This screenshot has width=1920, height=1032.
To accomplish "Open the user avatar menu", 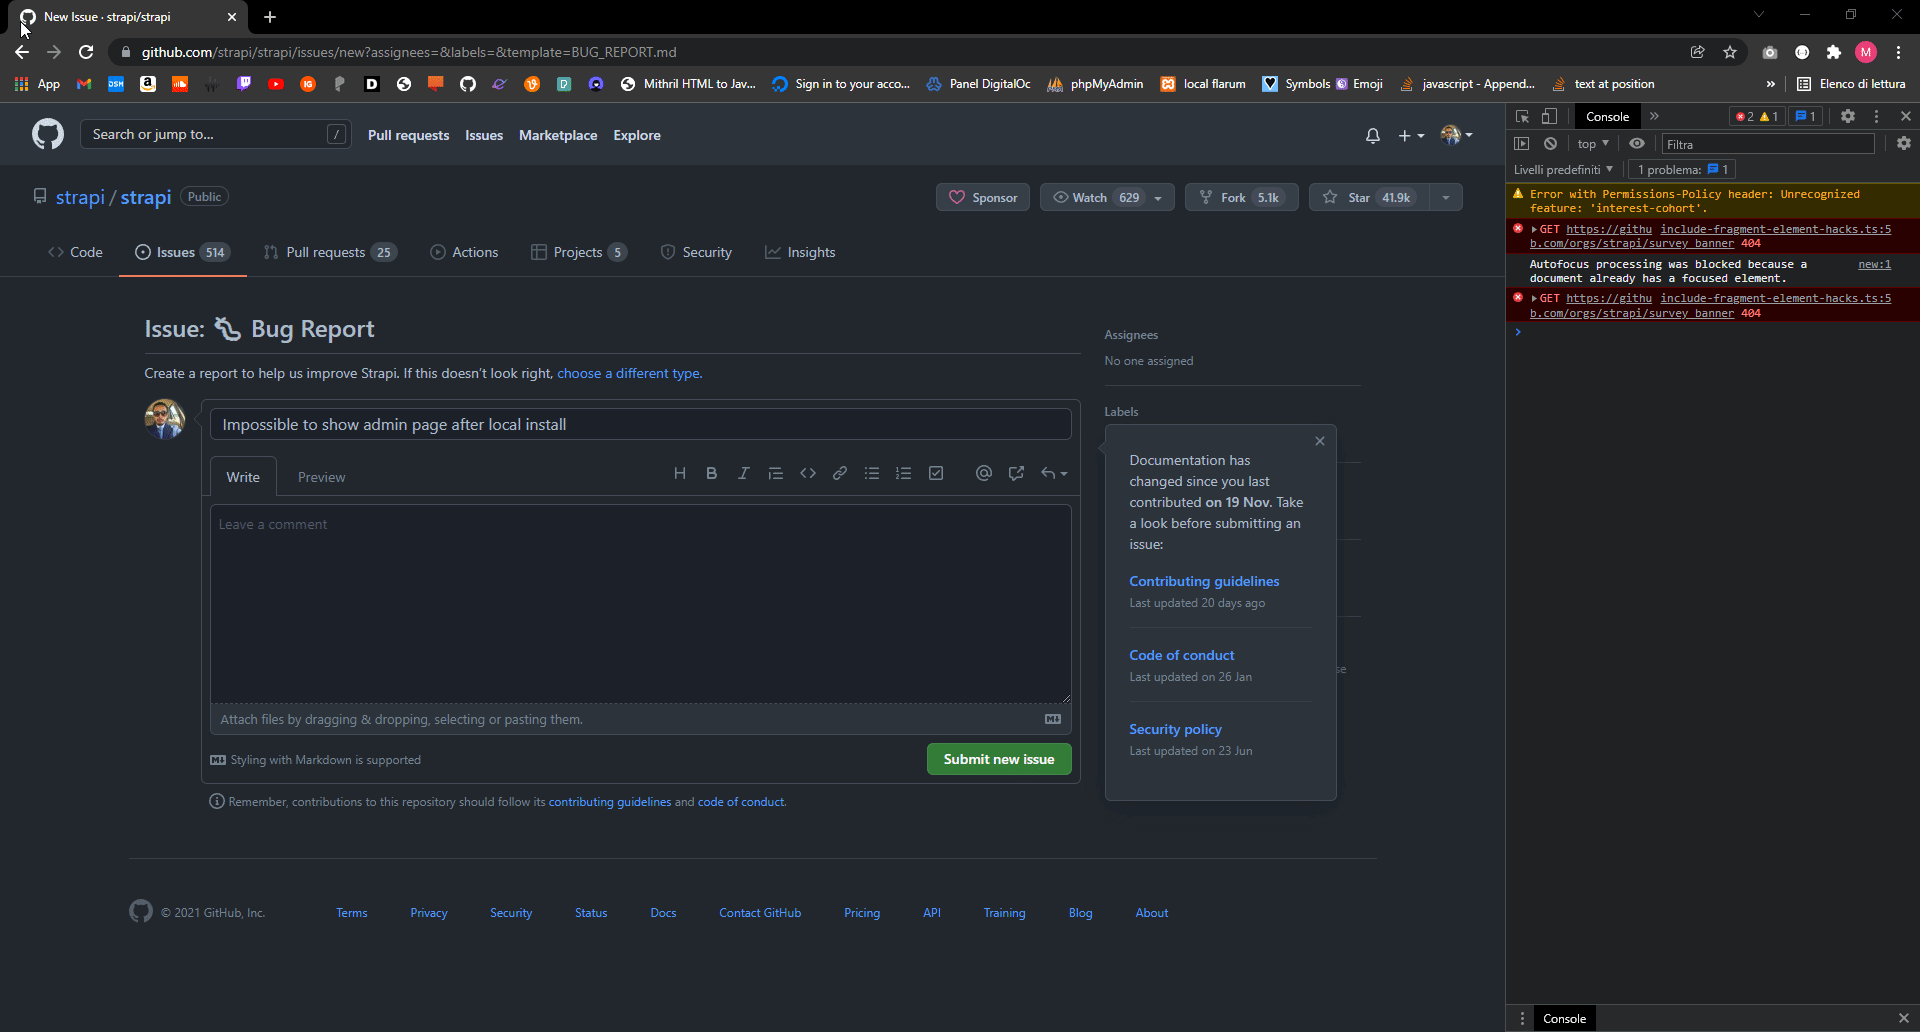I will click(1457, 135).
